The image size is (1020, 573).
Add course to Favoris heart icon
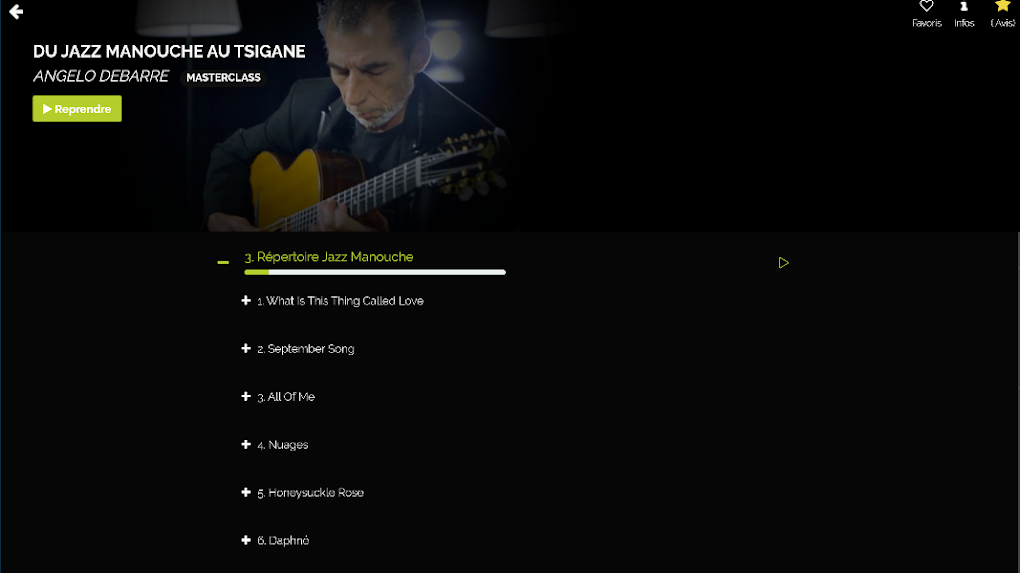tap(926, 7)
